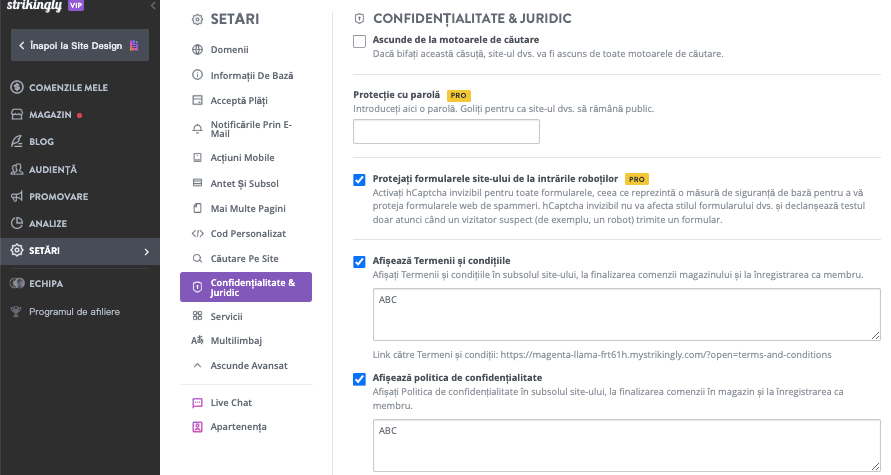This screenshot has width=891, height=475.
Task: Click the Audiență people icon
Action: coord(17,169)
